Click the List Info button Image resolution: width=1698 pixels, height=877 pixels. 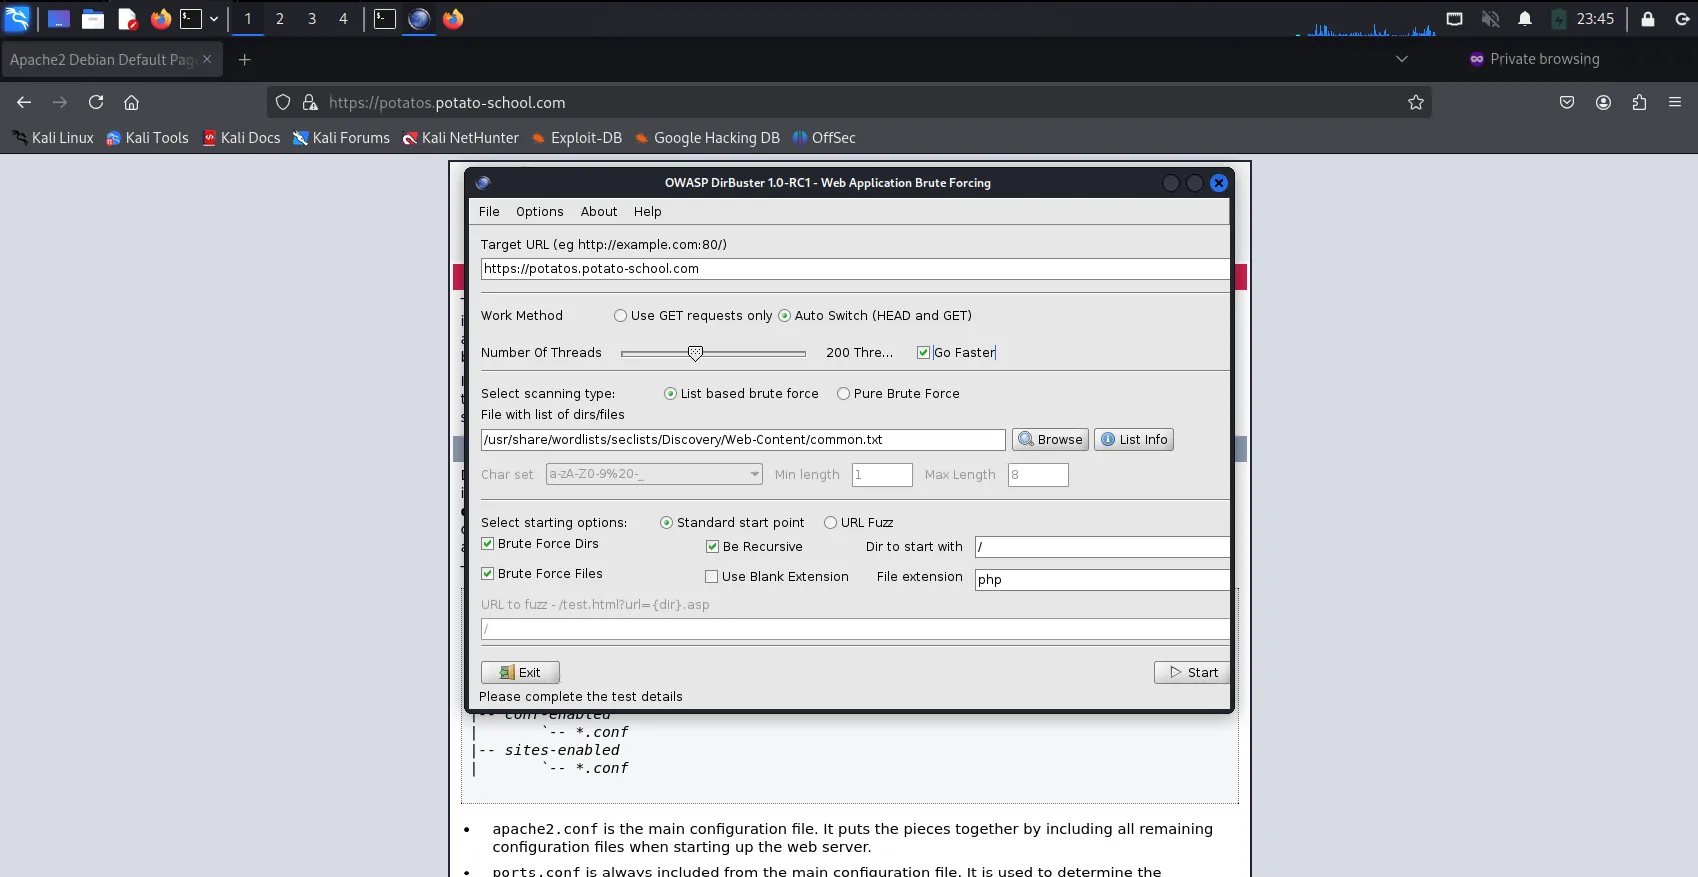tap(1134, 440)
